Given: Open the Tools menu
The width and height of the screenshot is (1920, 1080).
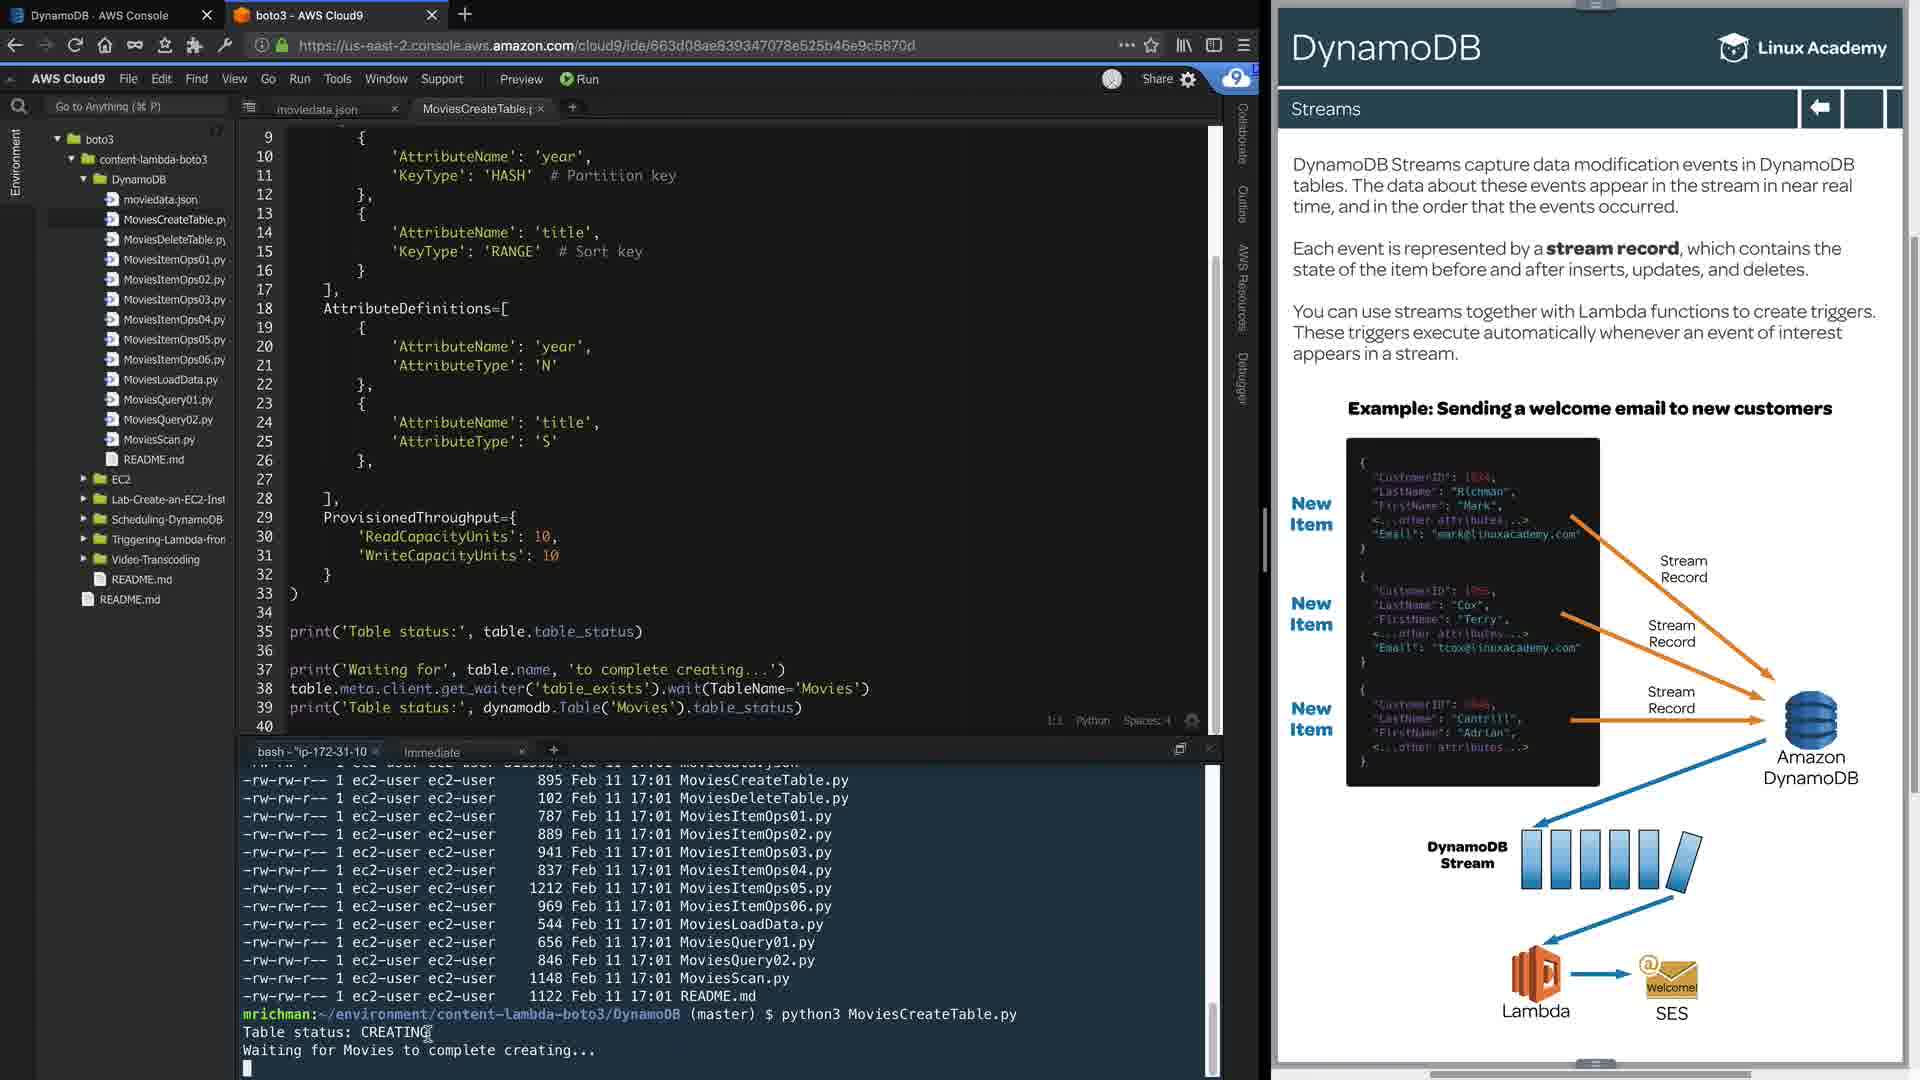Looking at the screenshot, I should pyautogui.click(x=337, y=79).
